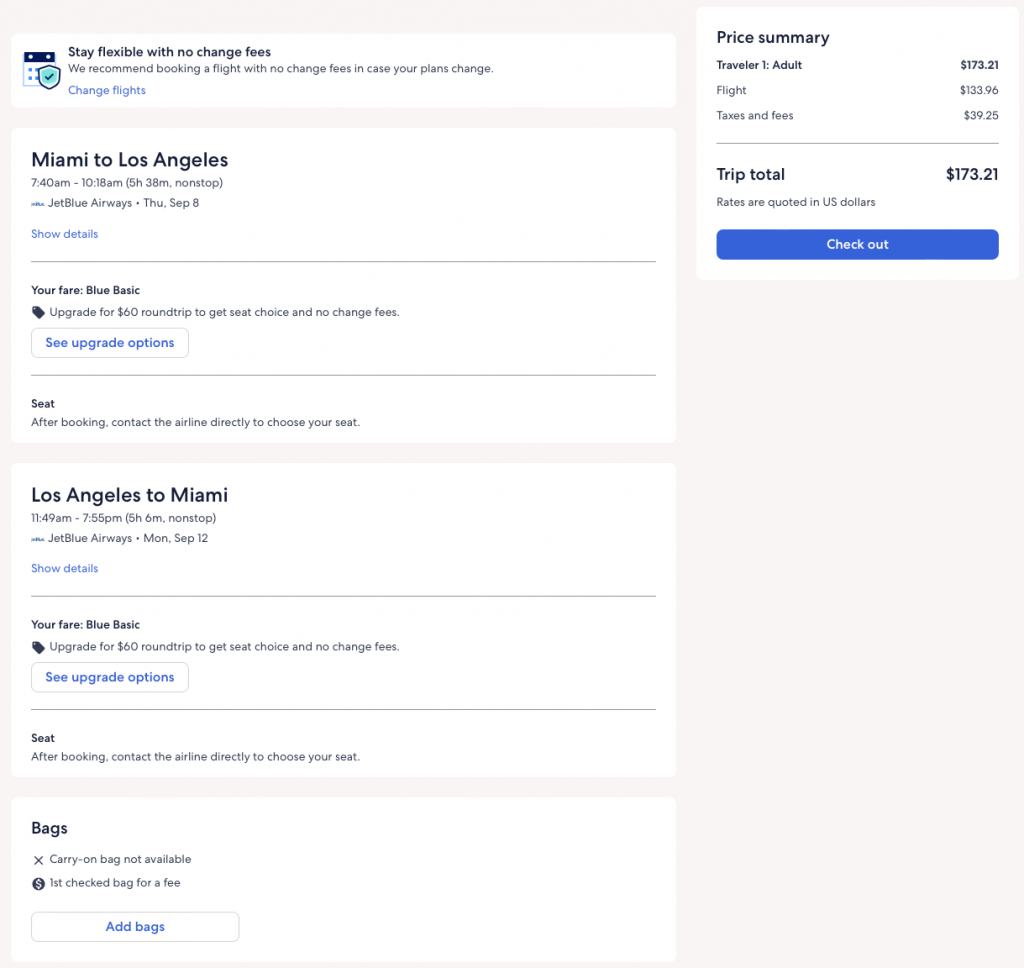This screenshot has height=968, width=1024.
Task: Expand Show details for Miami to Los Angeles flight
Action: click(64, 234)
